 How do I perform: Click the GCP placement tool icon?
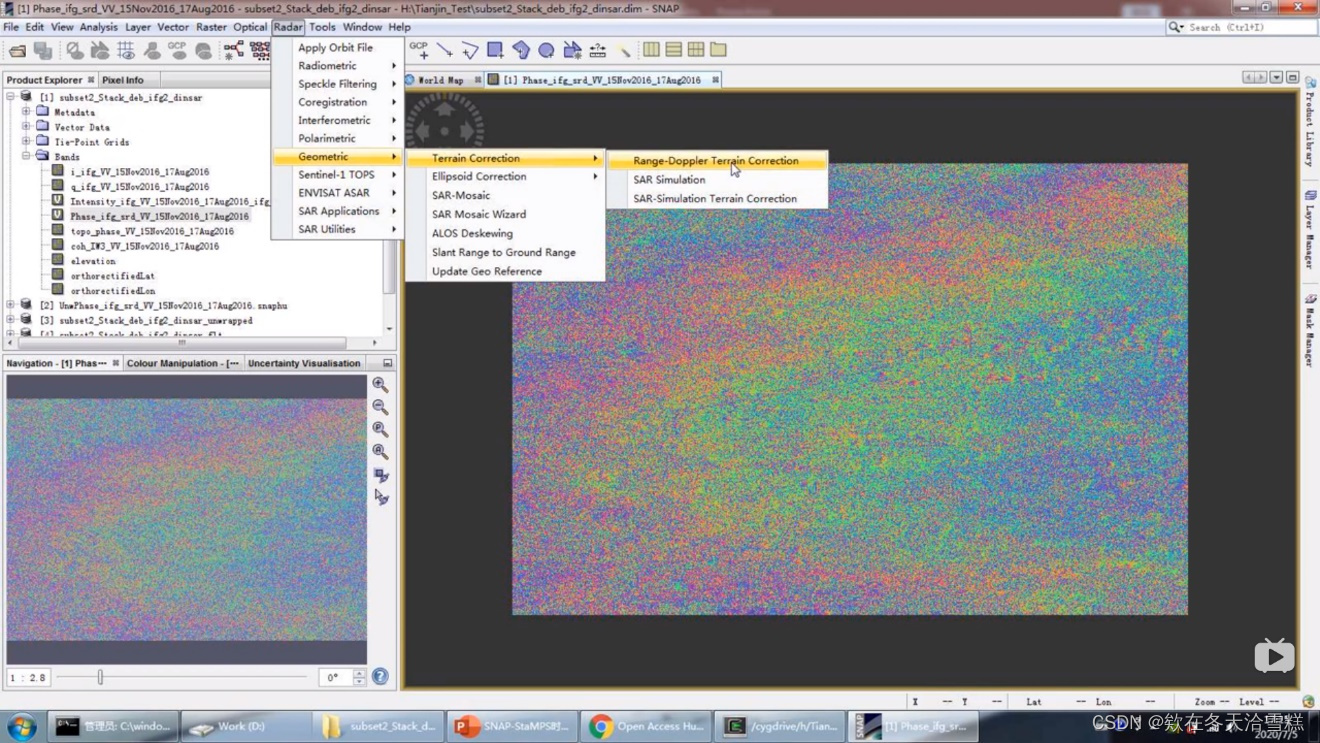pos(419,49)
